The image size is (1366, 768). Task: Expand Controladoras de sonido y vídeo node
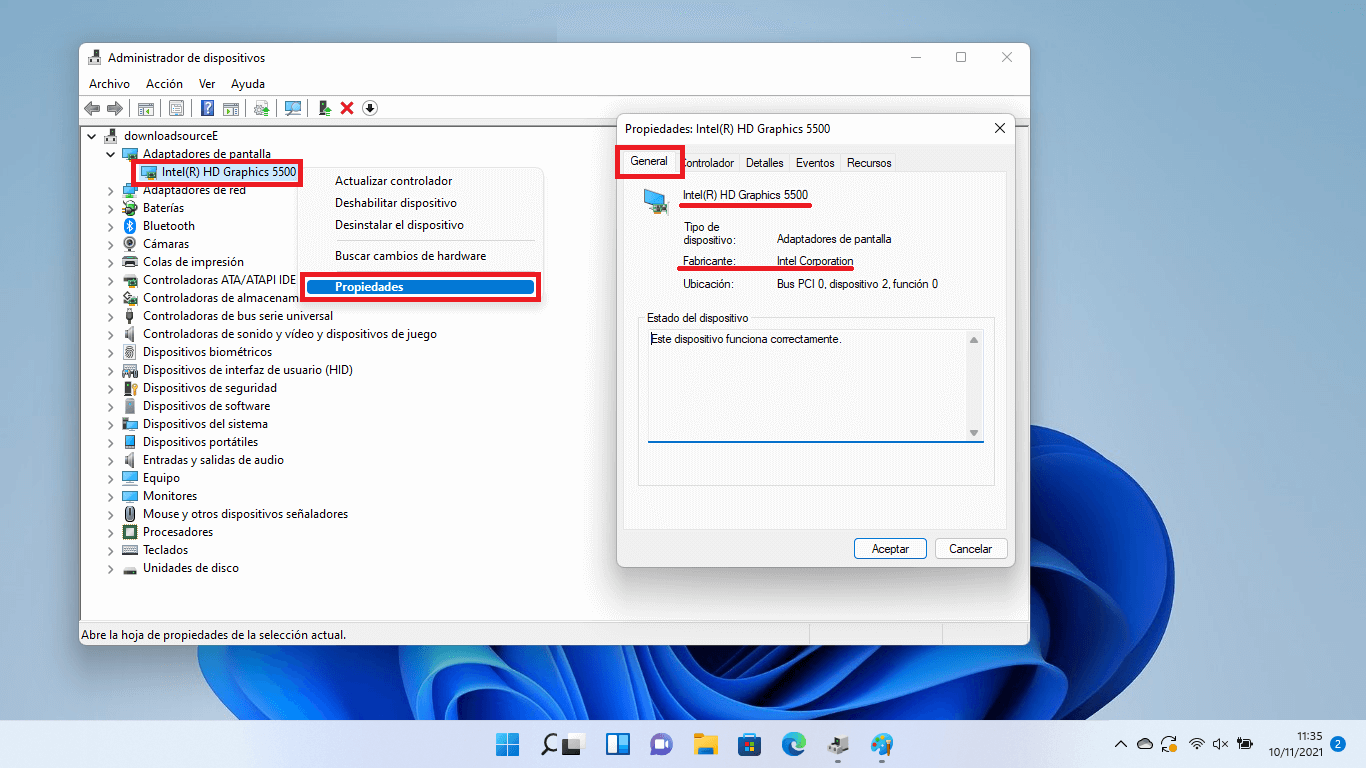tap(111, 334)
